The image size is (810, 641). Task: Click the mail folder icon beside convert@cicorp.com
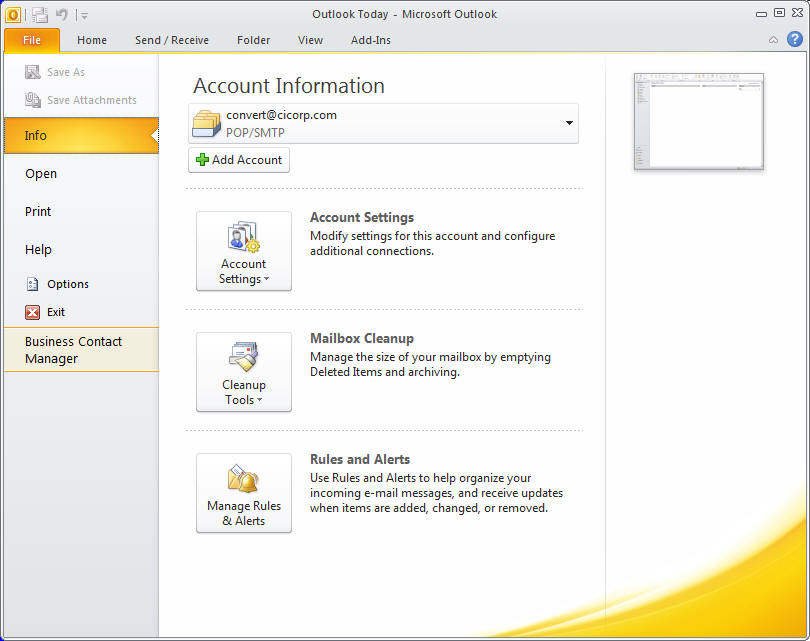tap(206, 123)
